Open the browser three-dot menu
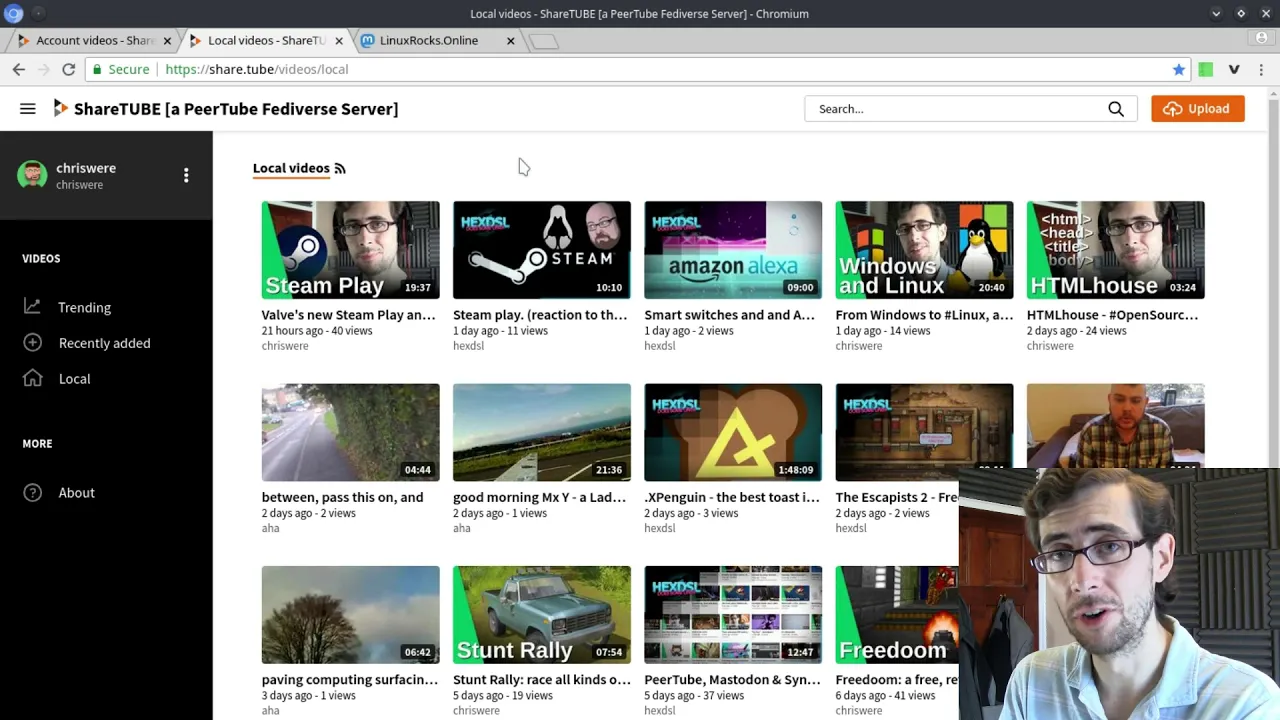This screenshot has height=720, width=1280. 1262,69
